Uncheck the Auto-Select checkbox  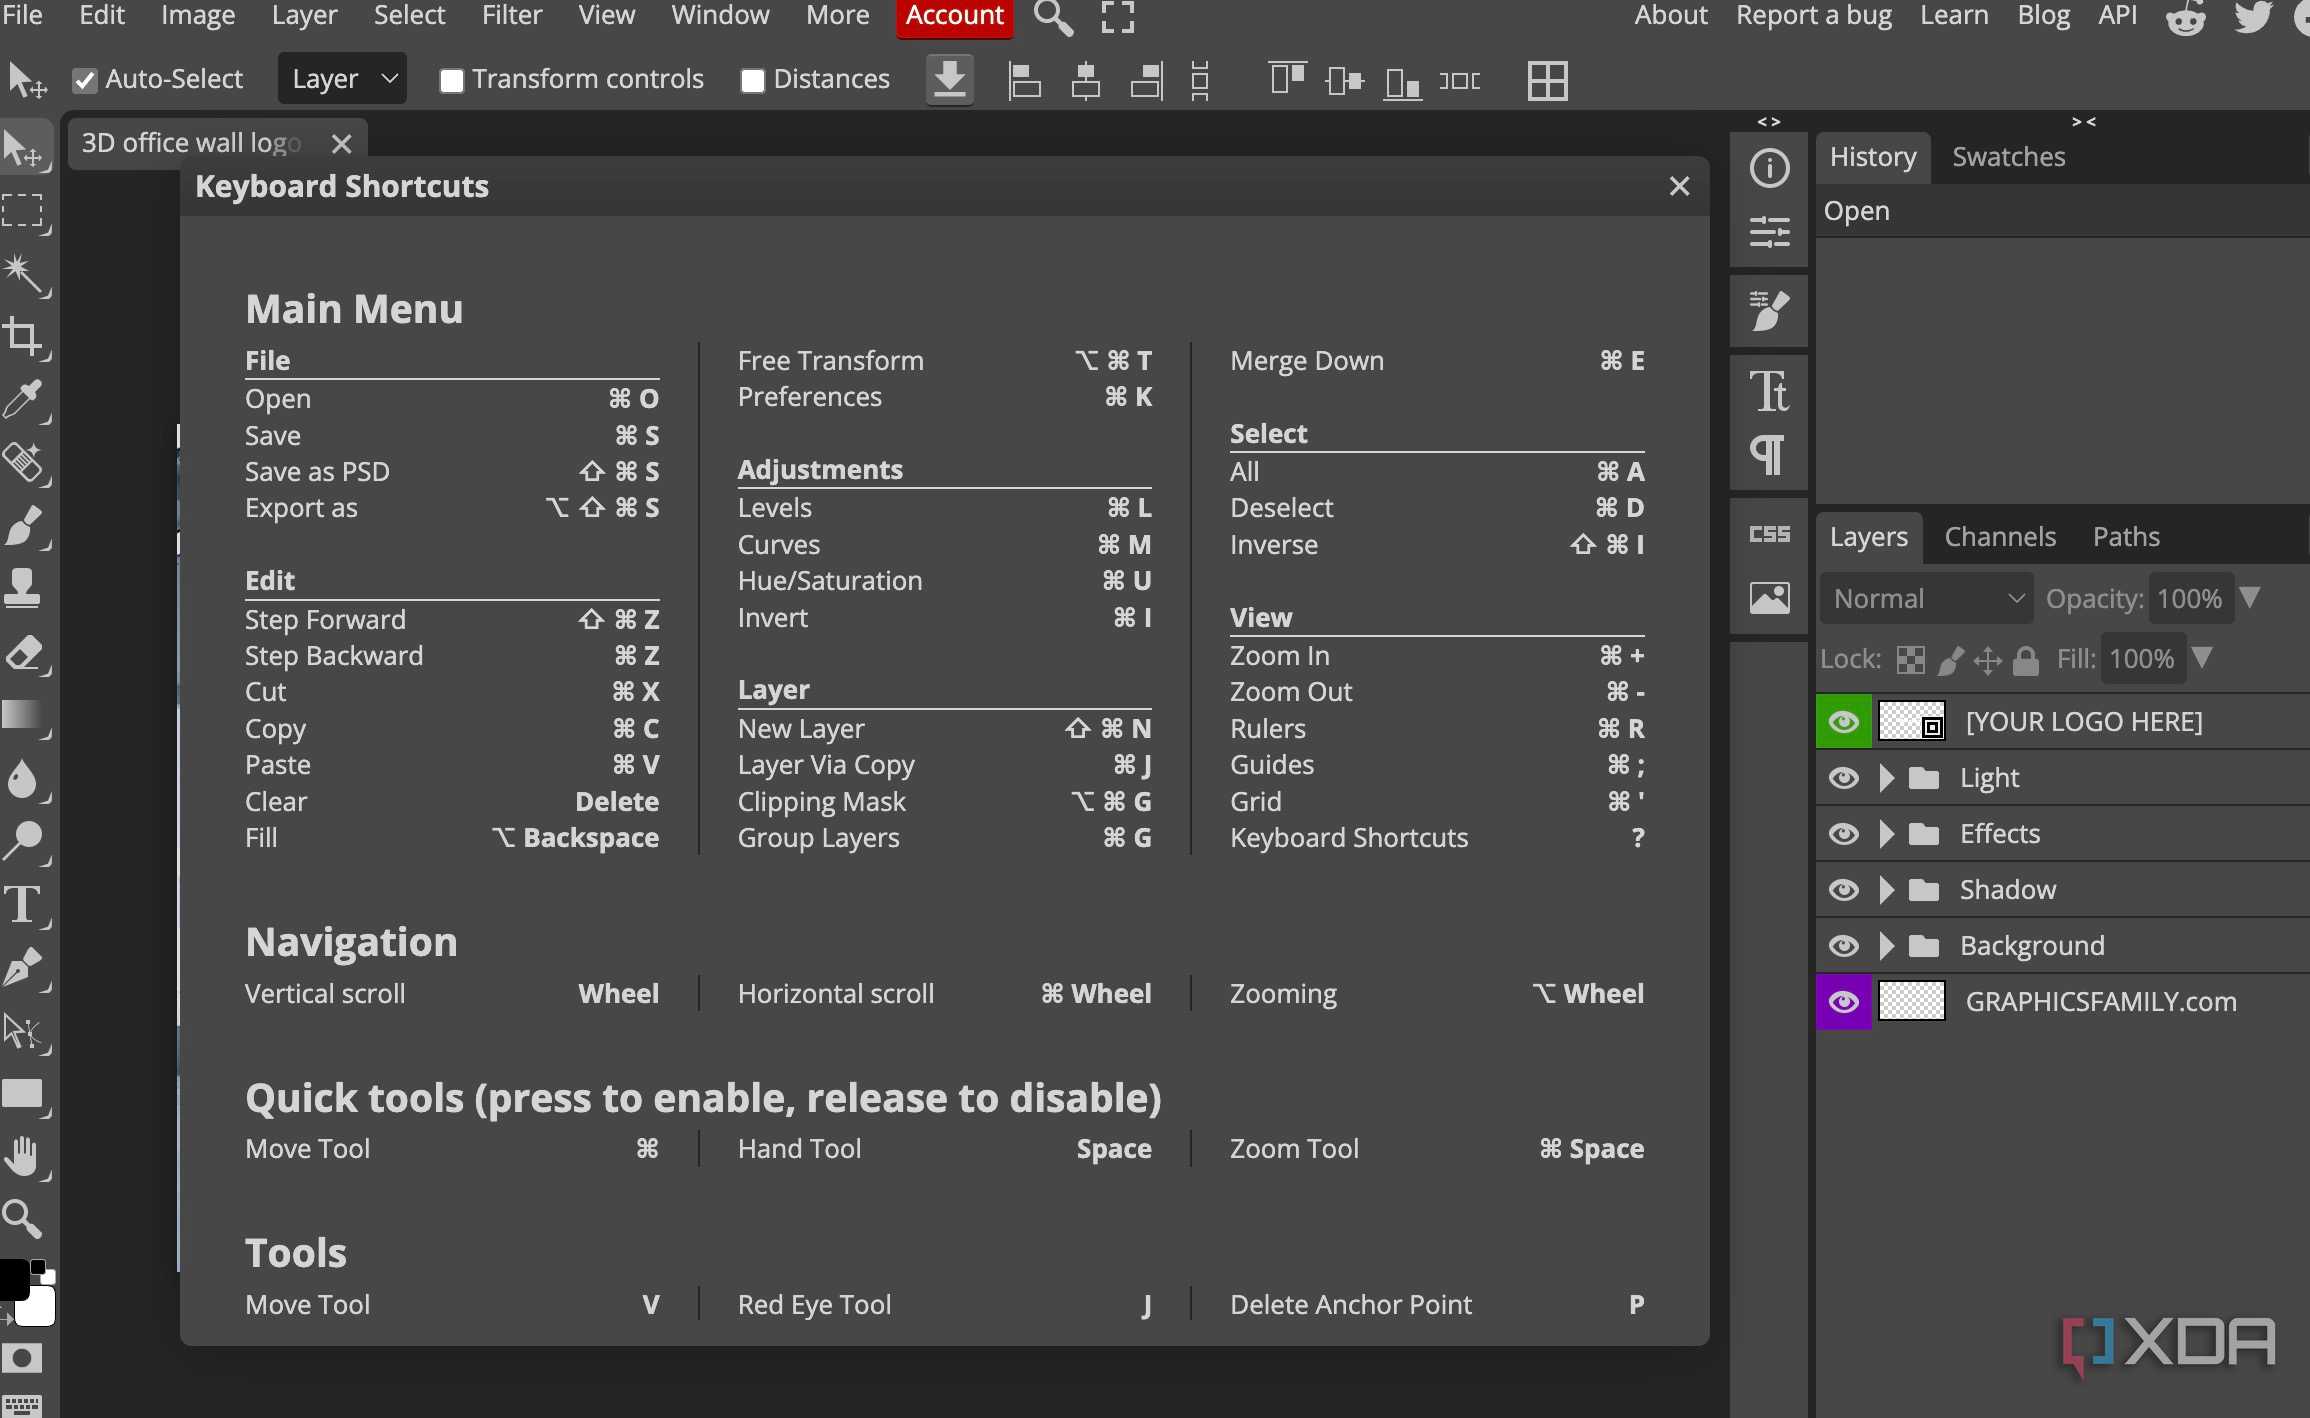point(85,81)
